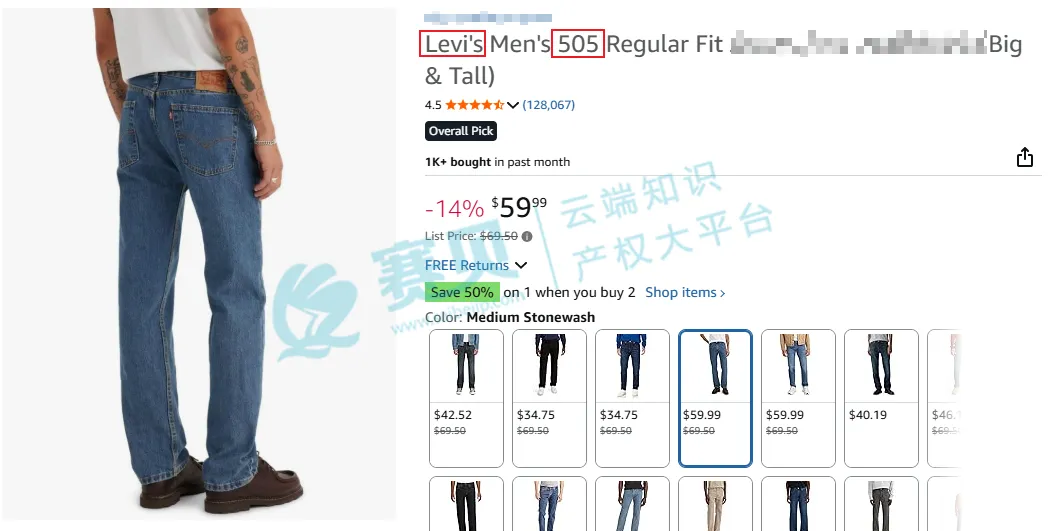
Task: Open the list price info icon
Action: pos(527,236)
